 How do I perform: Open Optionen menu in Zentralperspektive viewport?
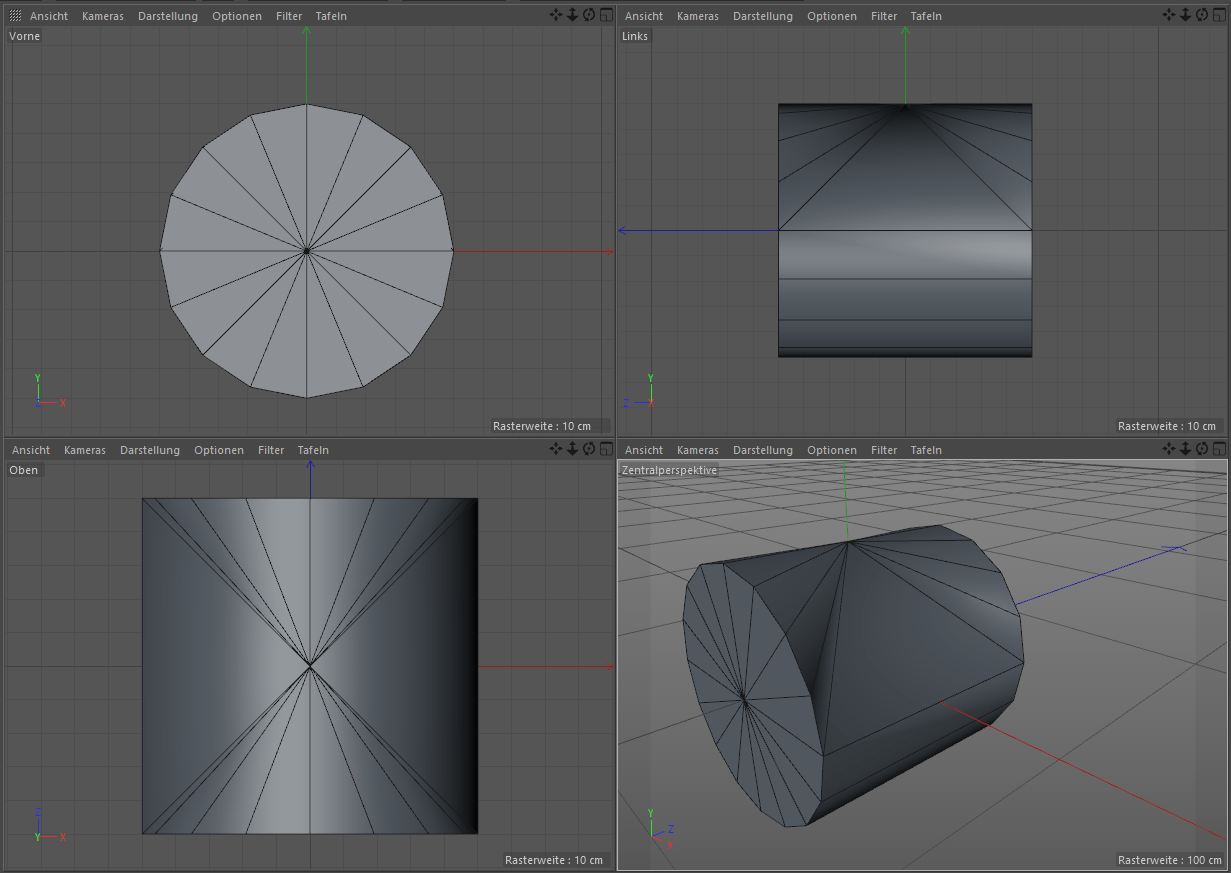[x=832, y=450]
